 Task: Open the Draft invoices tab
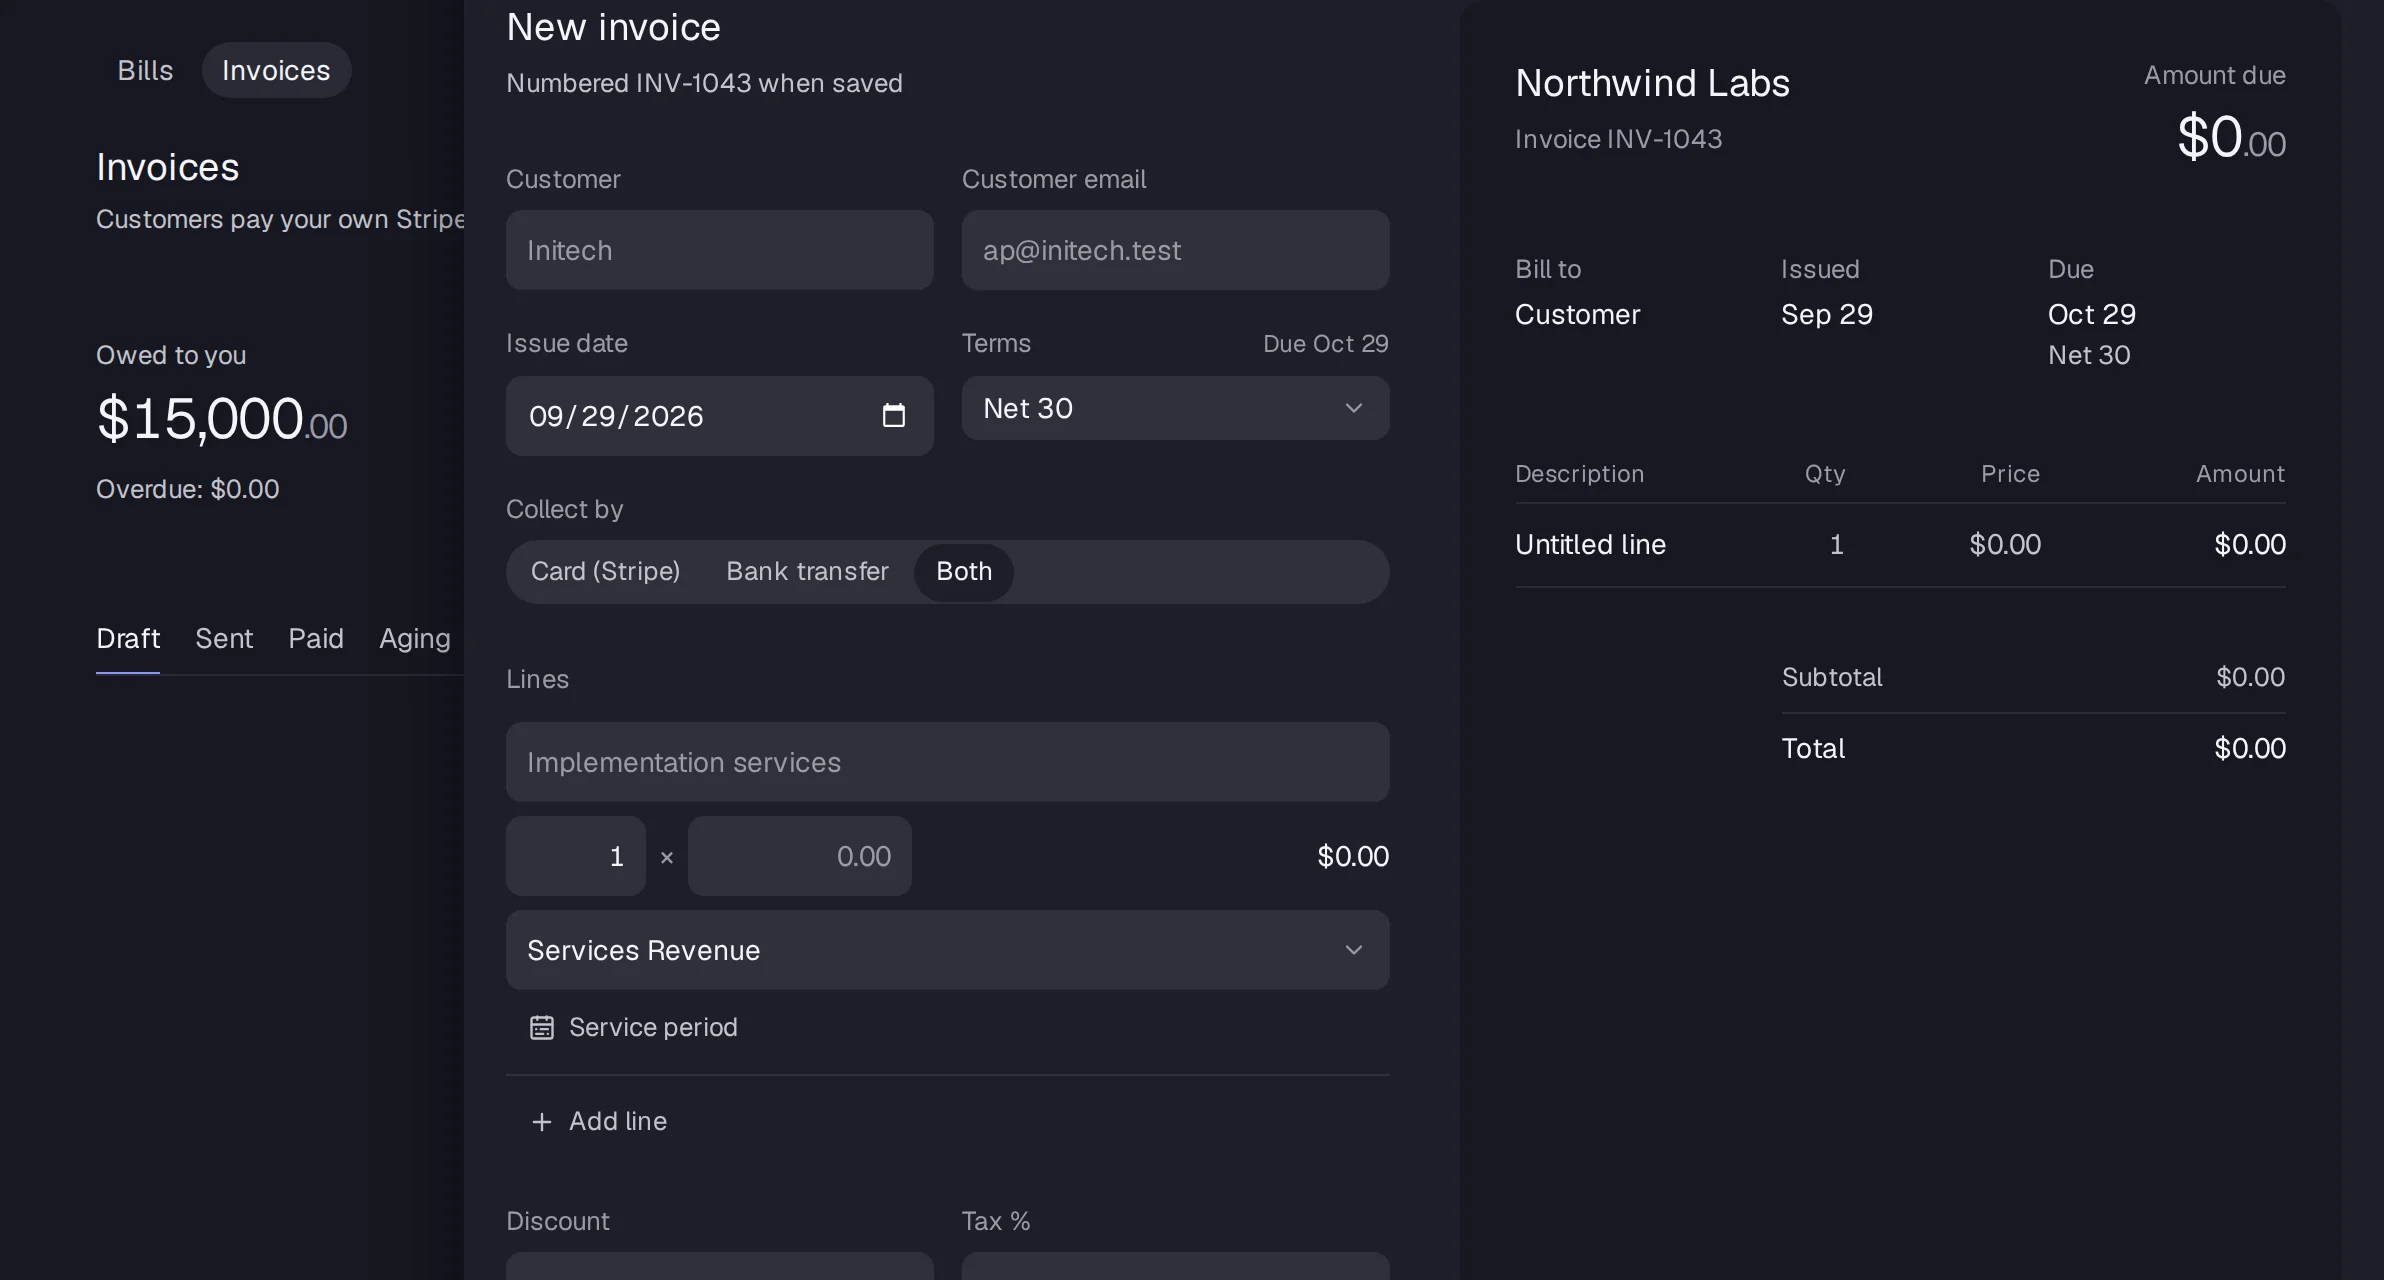click(x=128, y=638)
